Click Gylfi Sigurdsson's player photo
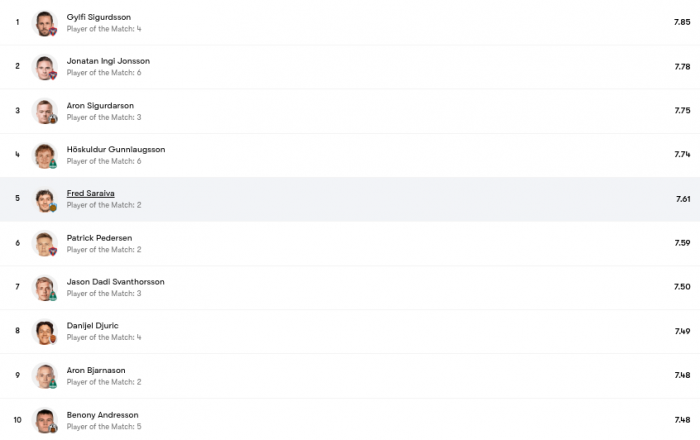This screenshot has height=440, width=700. [45, 23]
